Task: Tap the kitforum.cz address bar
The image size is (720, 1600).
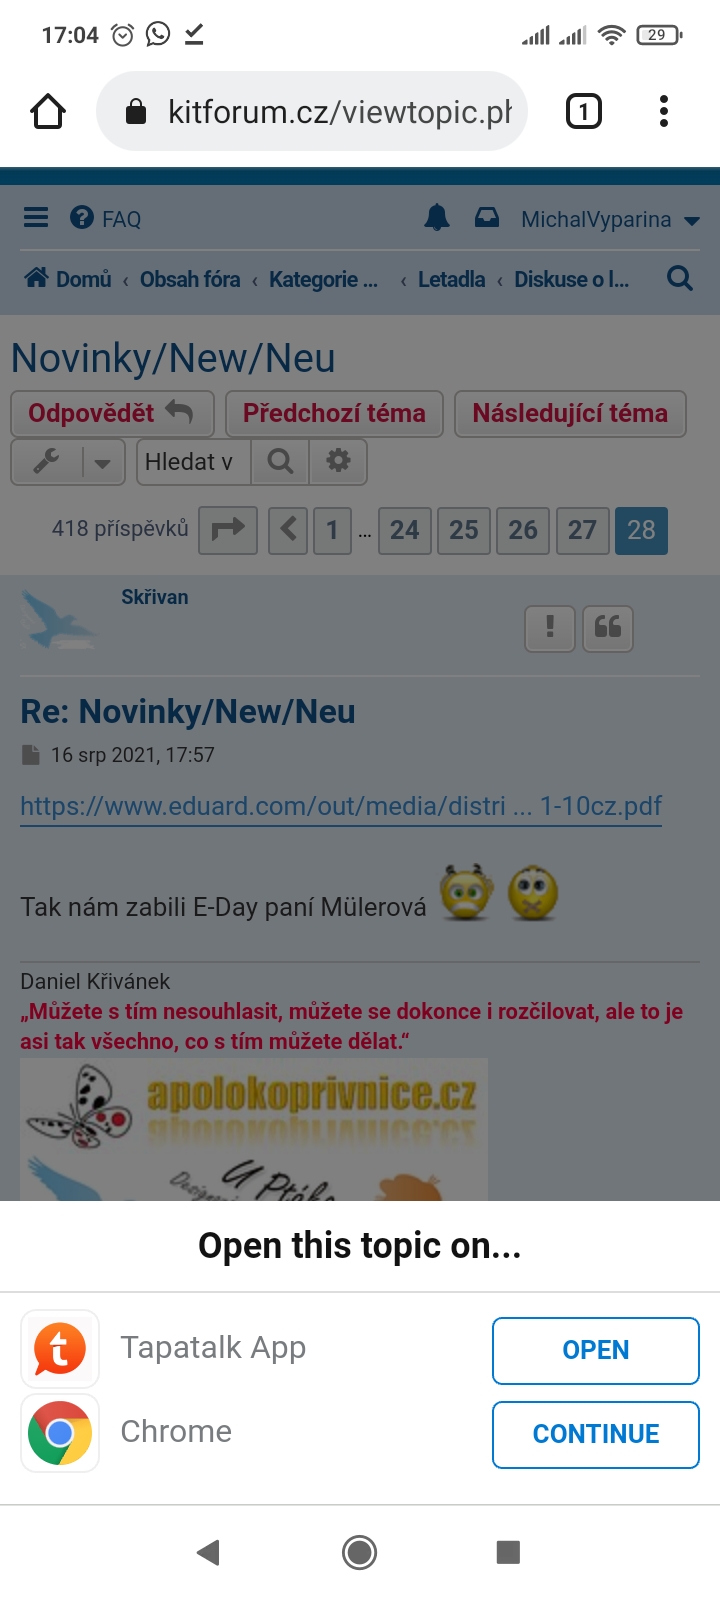Action: point(312,111)
